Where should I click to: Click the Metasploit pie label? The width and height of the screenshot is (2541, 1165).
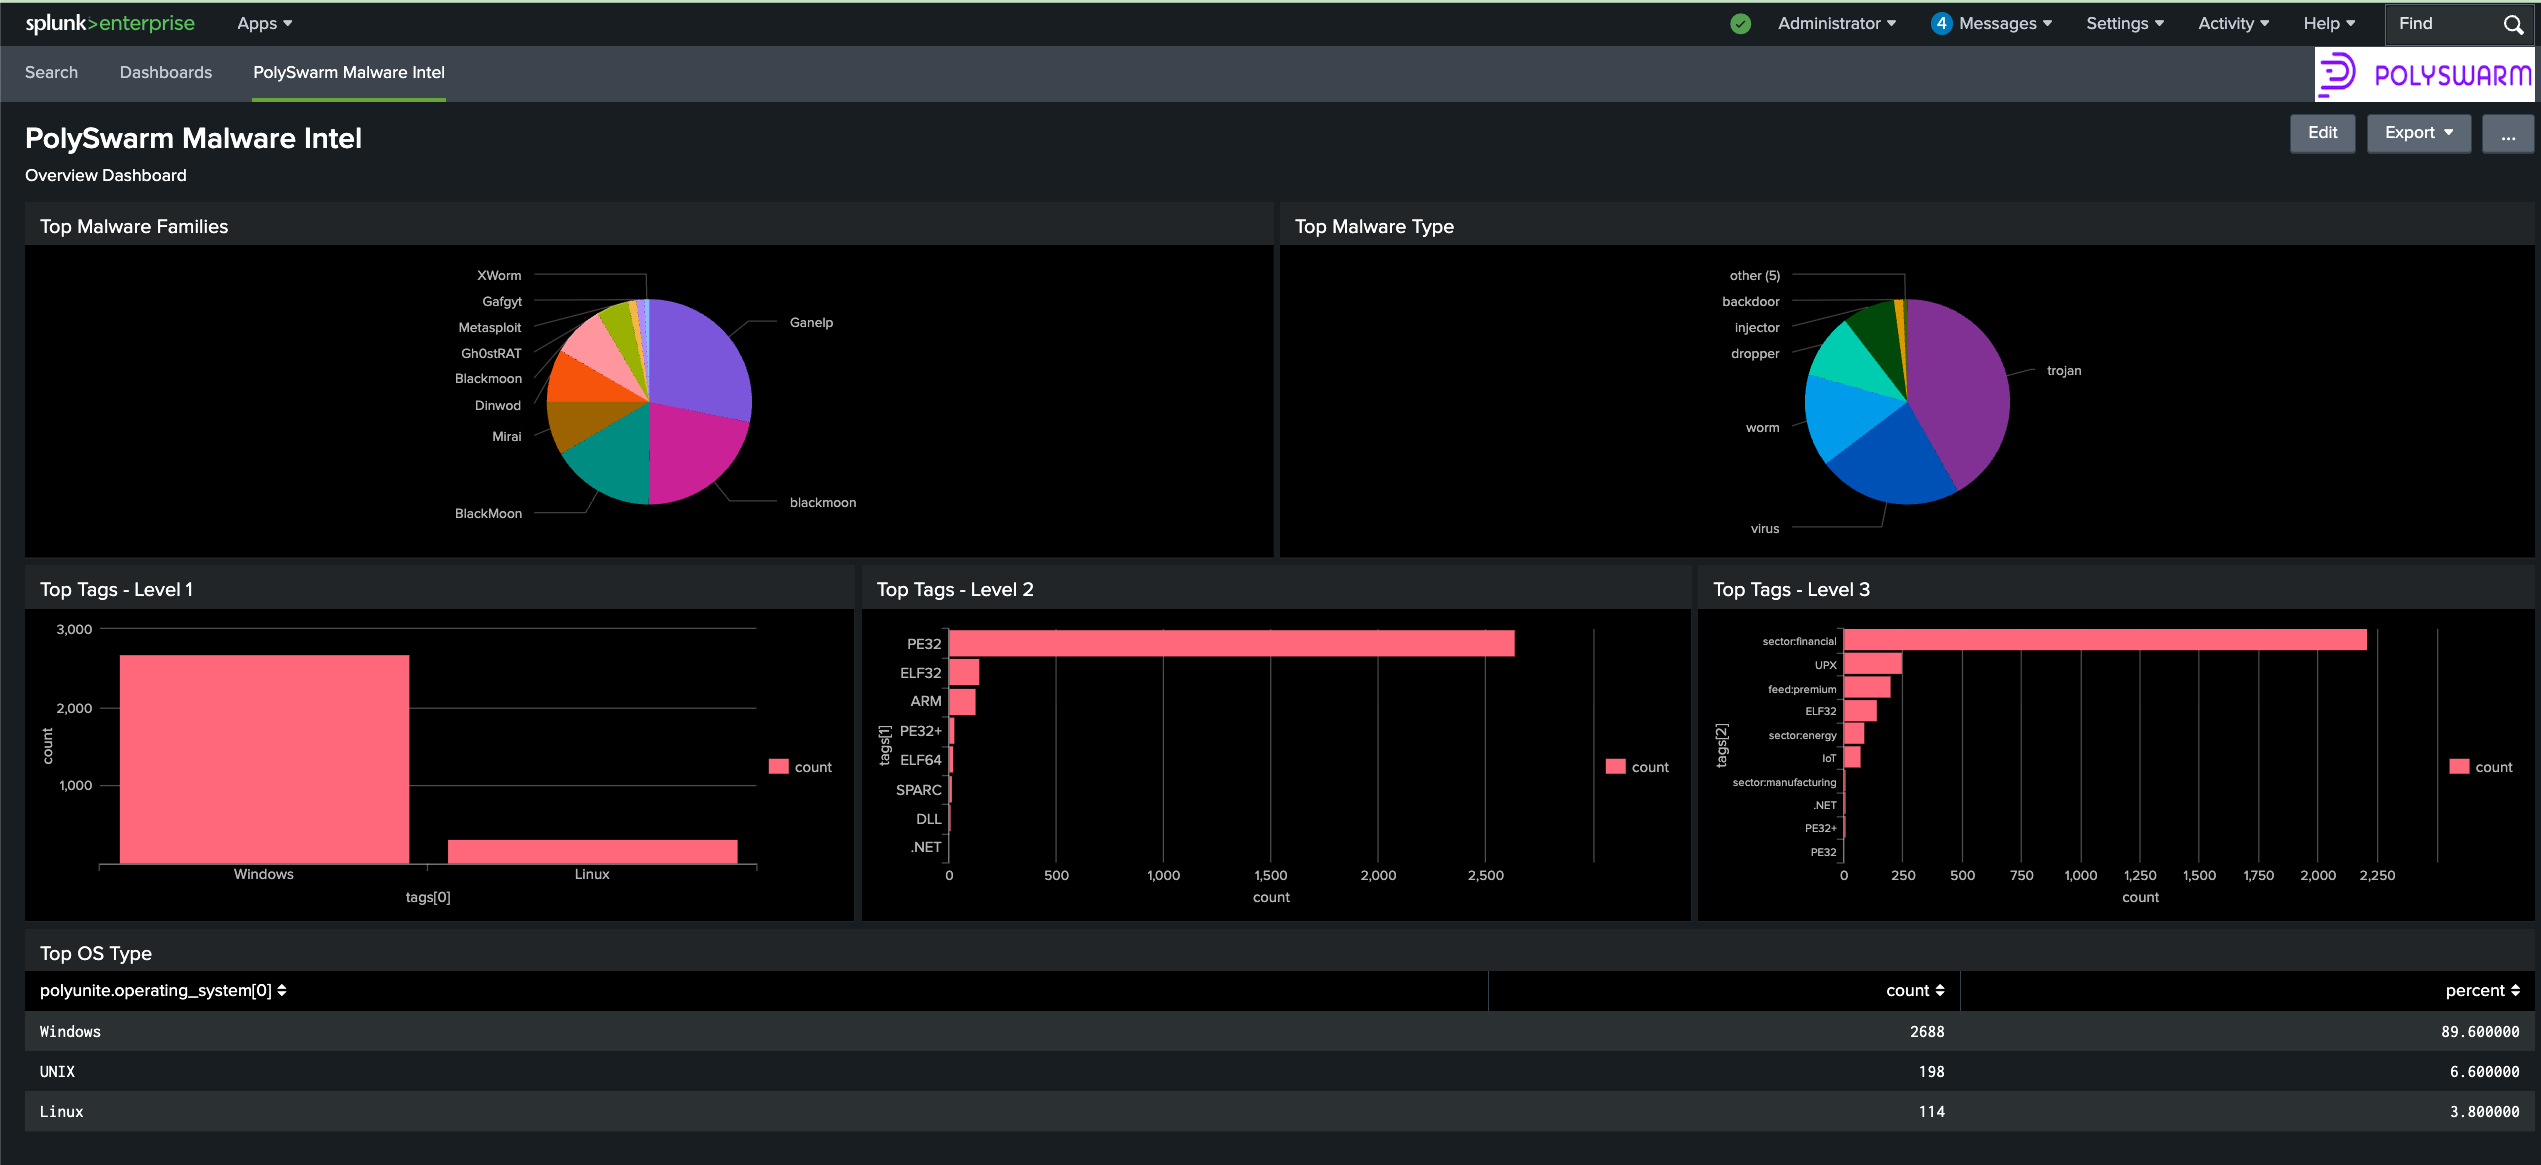(x=490, y=327)
